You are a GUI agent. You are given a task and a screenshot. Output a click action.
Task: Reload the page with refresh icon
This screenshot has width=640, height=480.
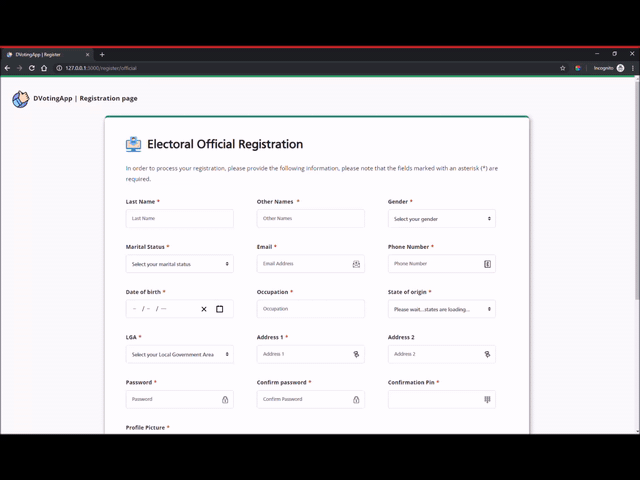(x=31, y=68)
